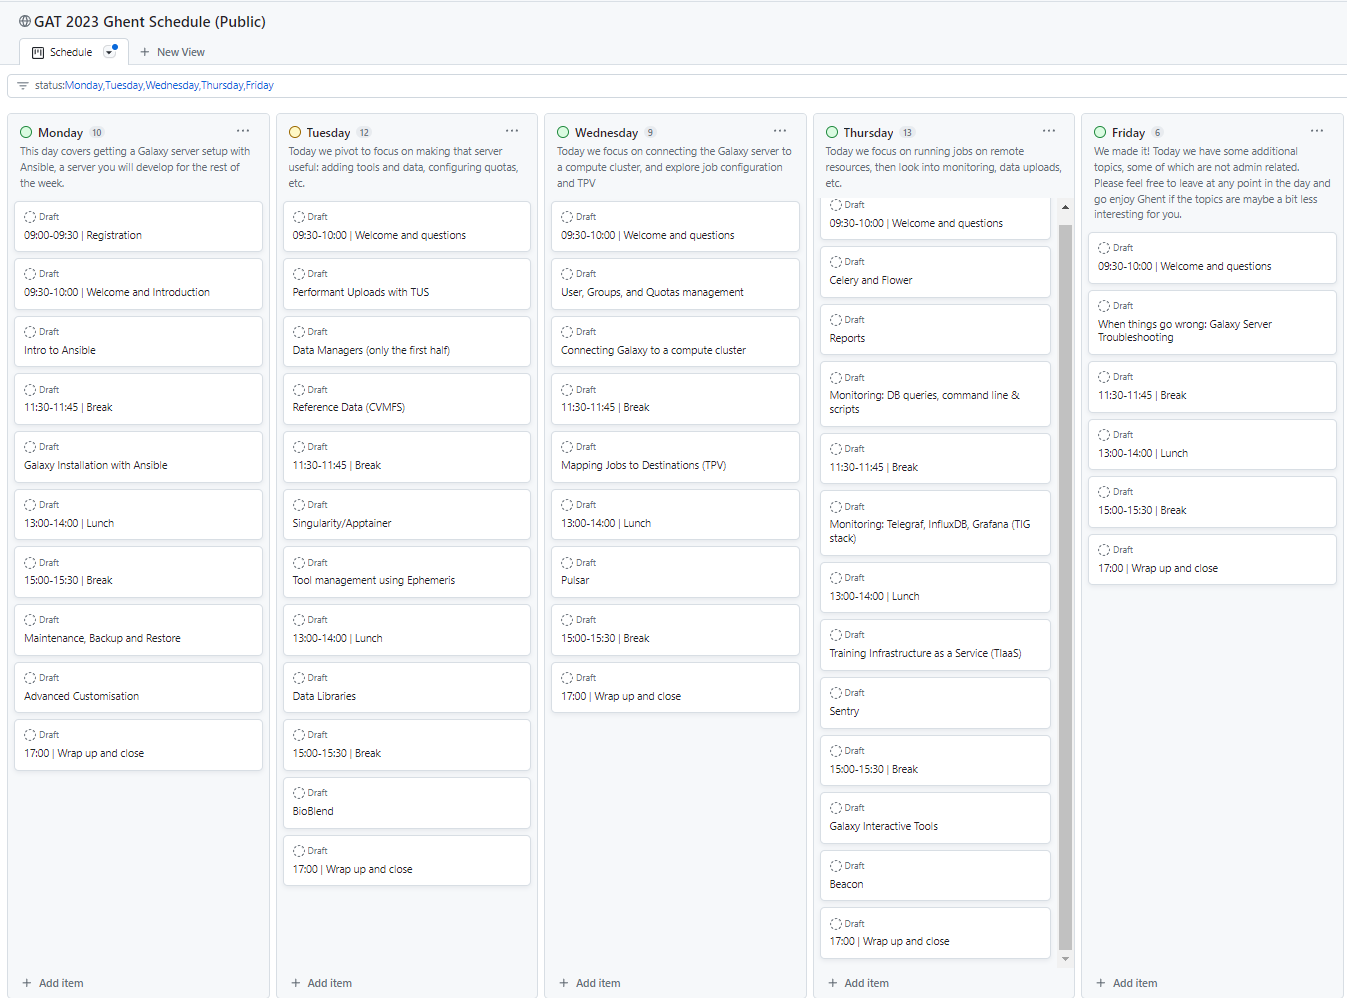Screen dimensions: 1347x998
Task: Click draft icon on Singularity/Apptainer card
Action: [x=298, y=505]
